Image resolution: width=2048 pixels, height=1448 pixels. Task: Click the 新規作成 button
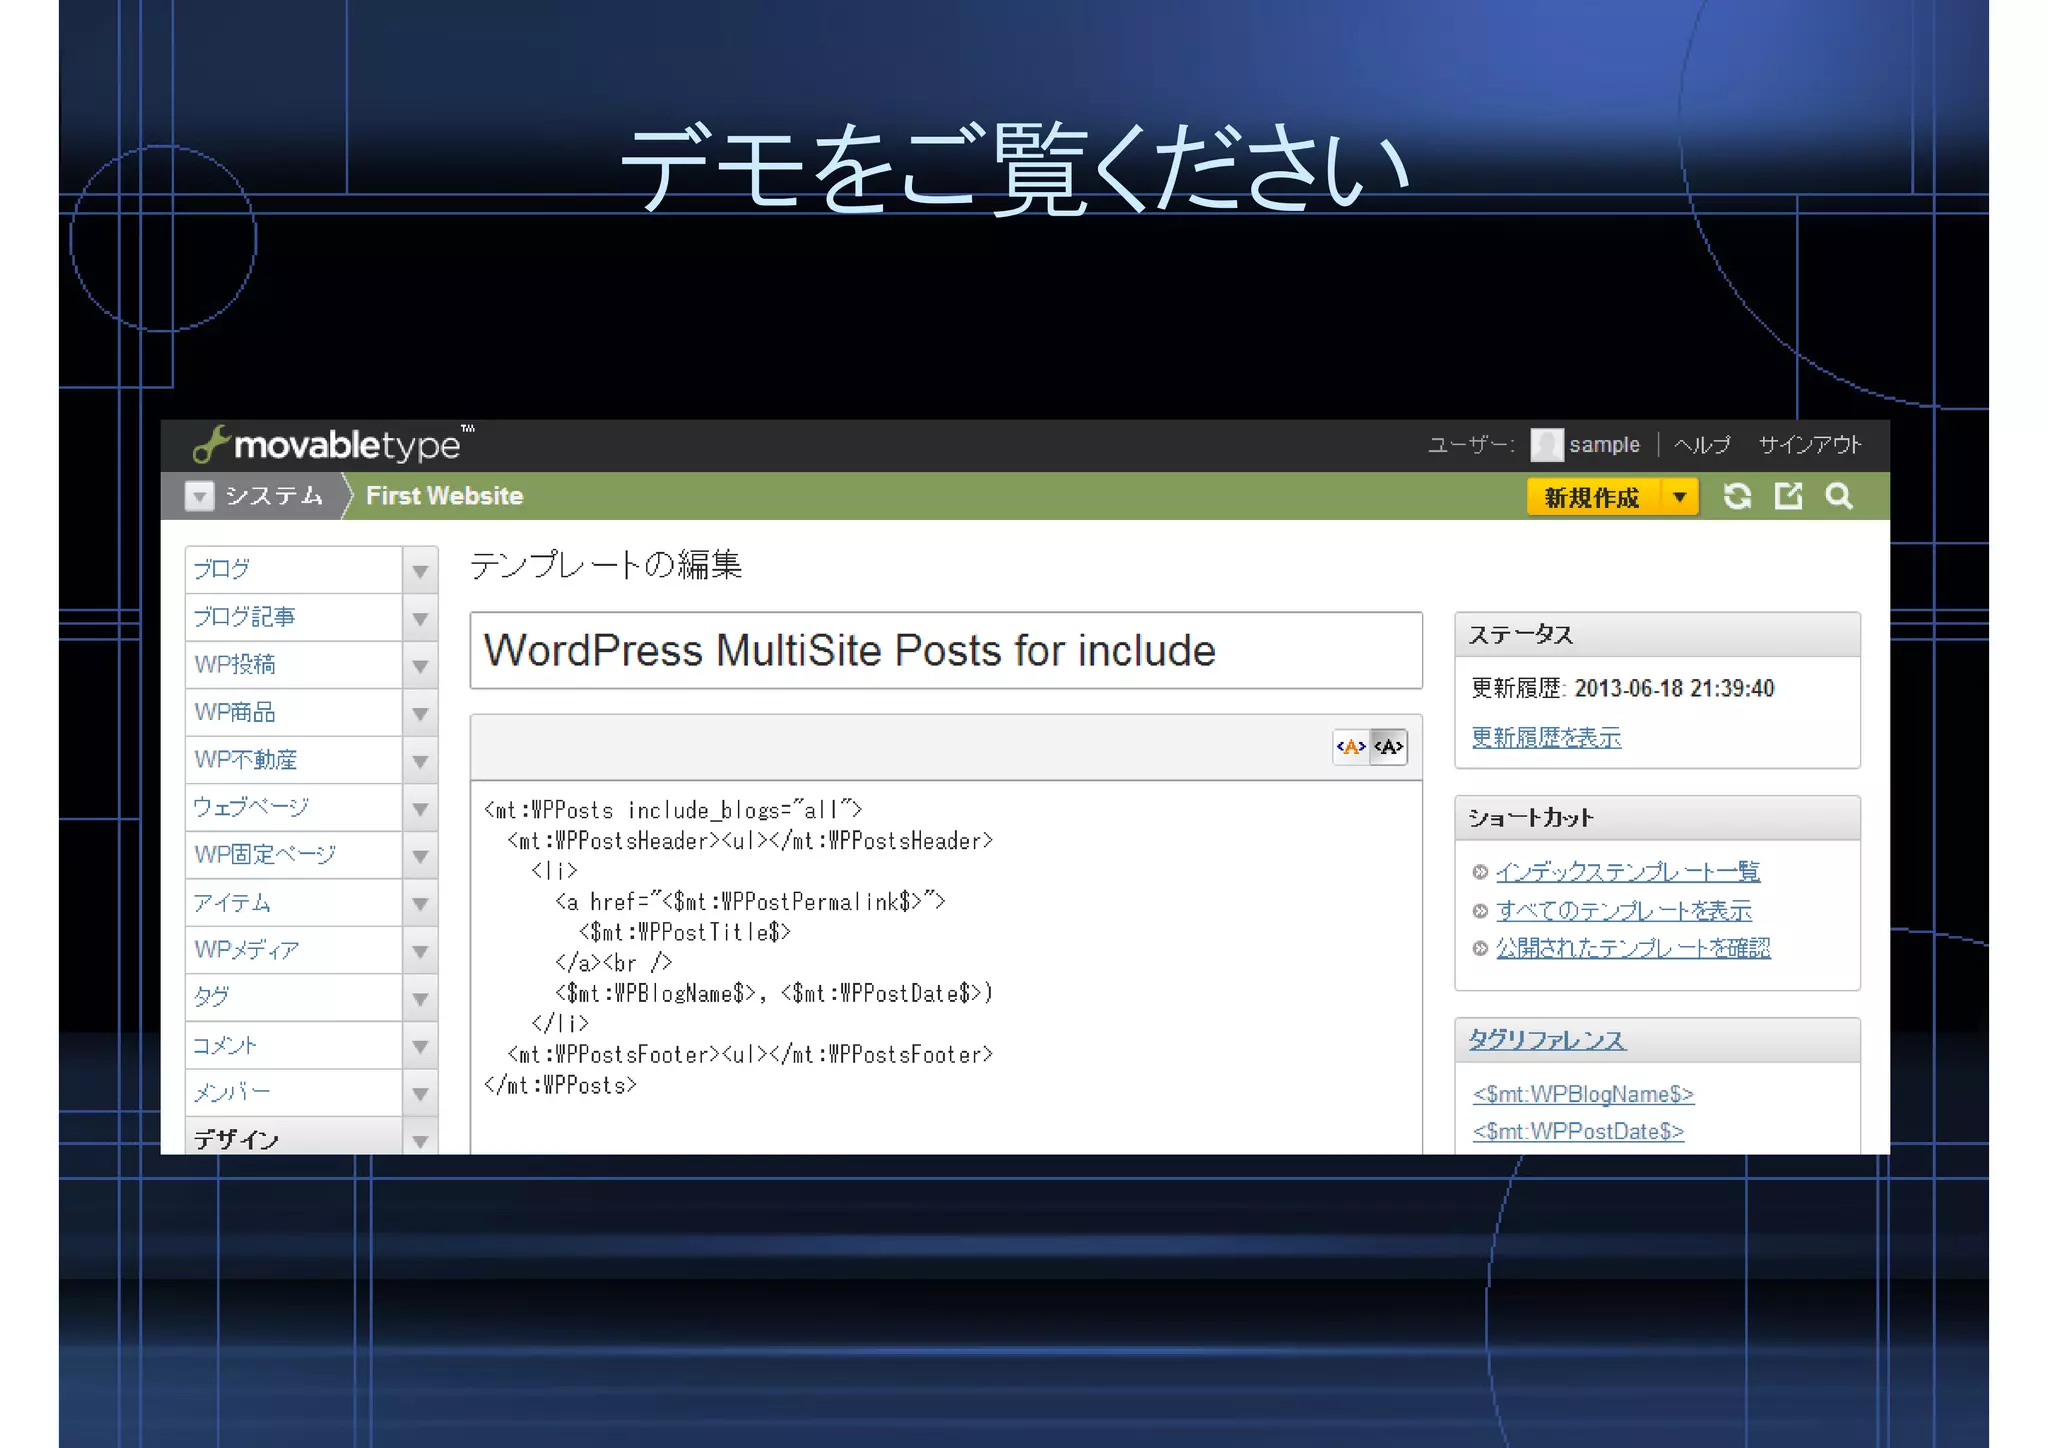(1592, 497)
